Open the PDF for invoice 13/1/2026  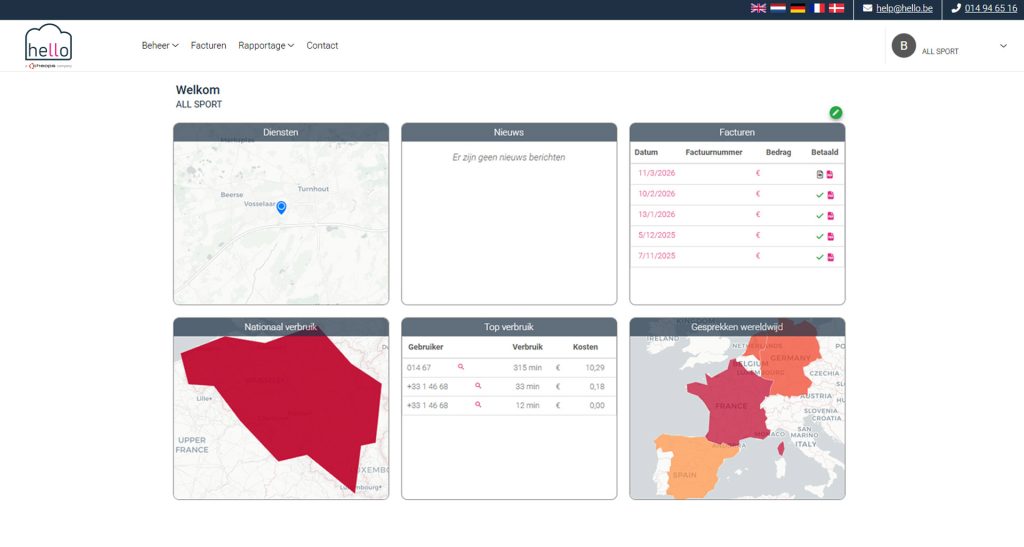[x=831, y=216]
